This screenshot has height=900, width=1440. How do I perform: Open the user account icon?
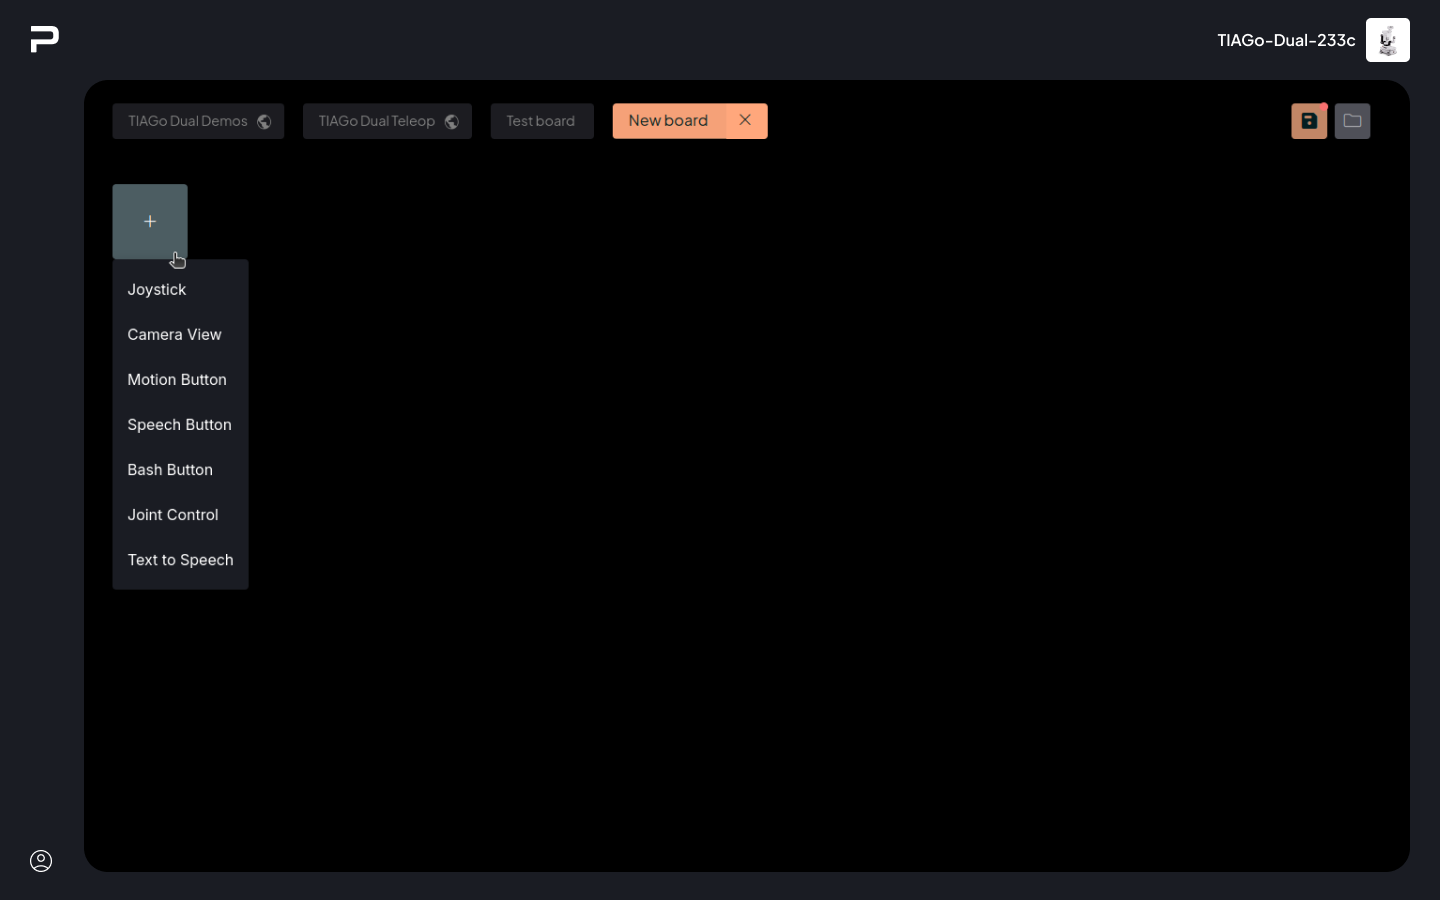tap(41, 861)
